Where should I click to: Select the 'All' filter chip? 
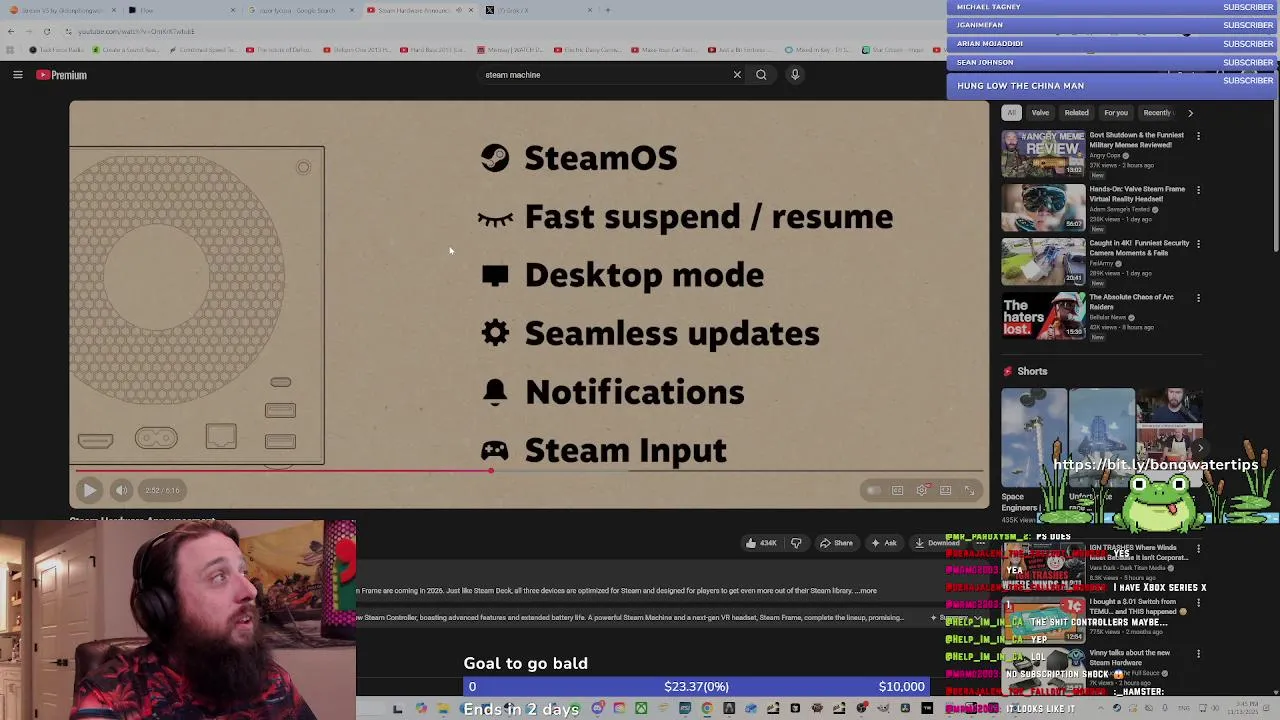(x=1012, y=113)
